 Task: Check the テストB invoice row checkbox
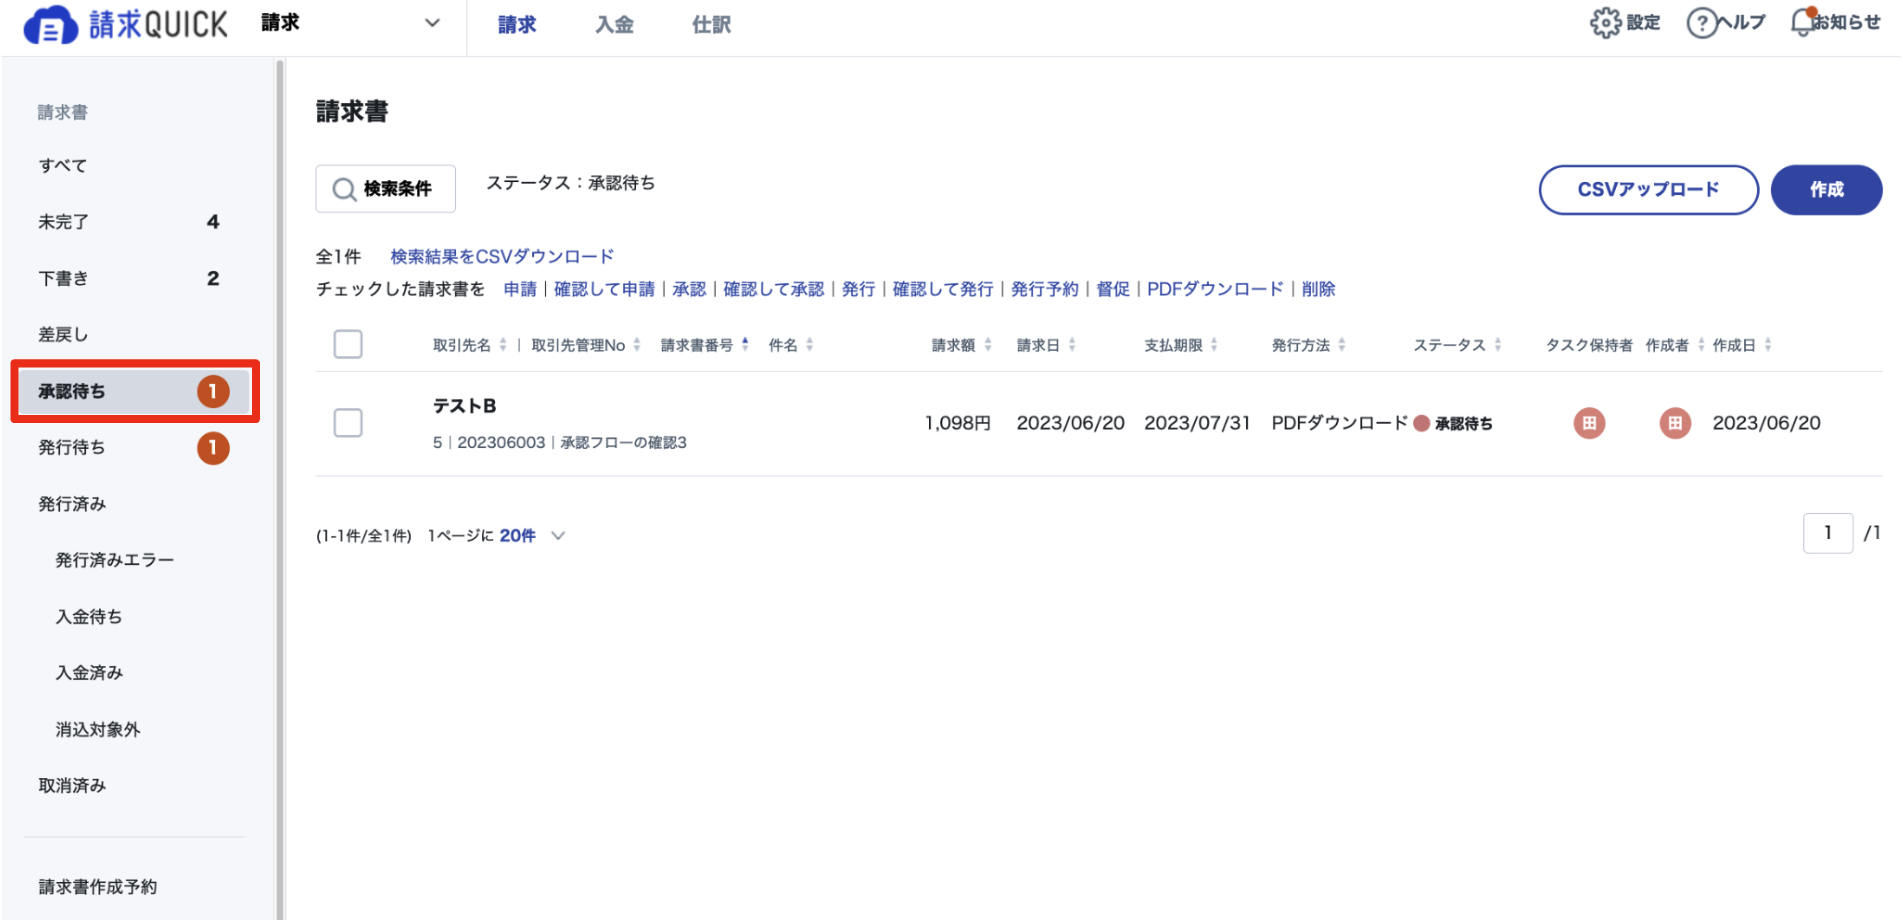coord(348,423)
